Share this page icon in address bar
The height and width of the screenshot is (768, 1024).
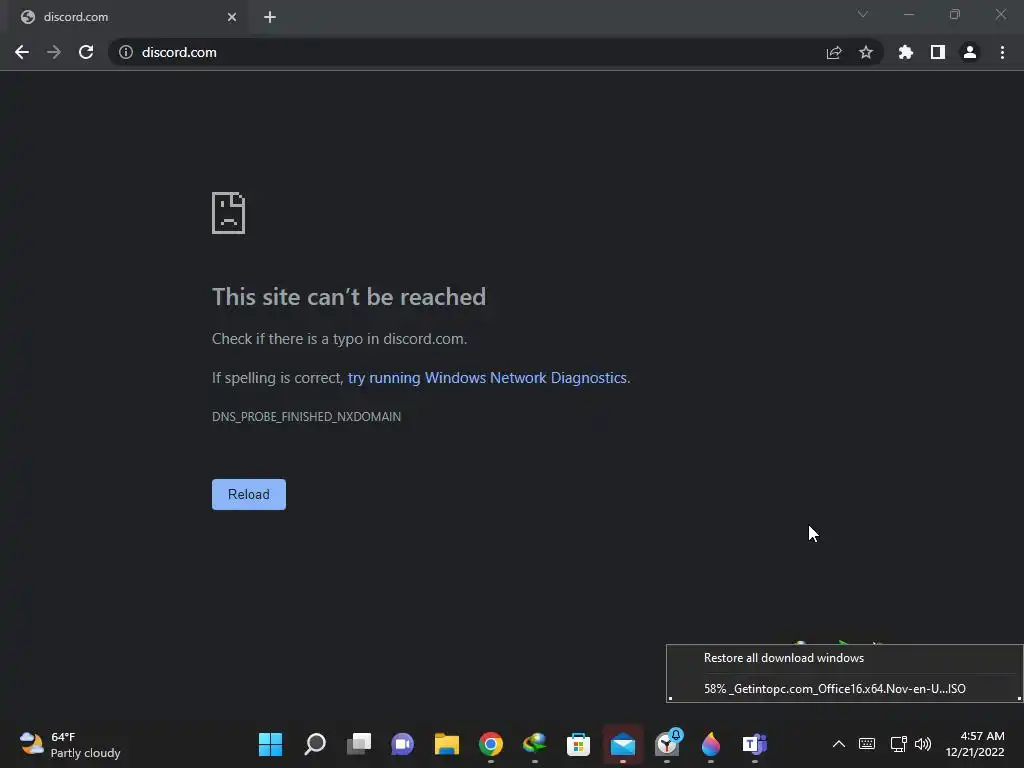[x=833, y=52]
